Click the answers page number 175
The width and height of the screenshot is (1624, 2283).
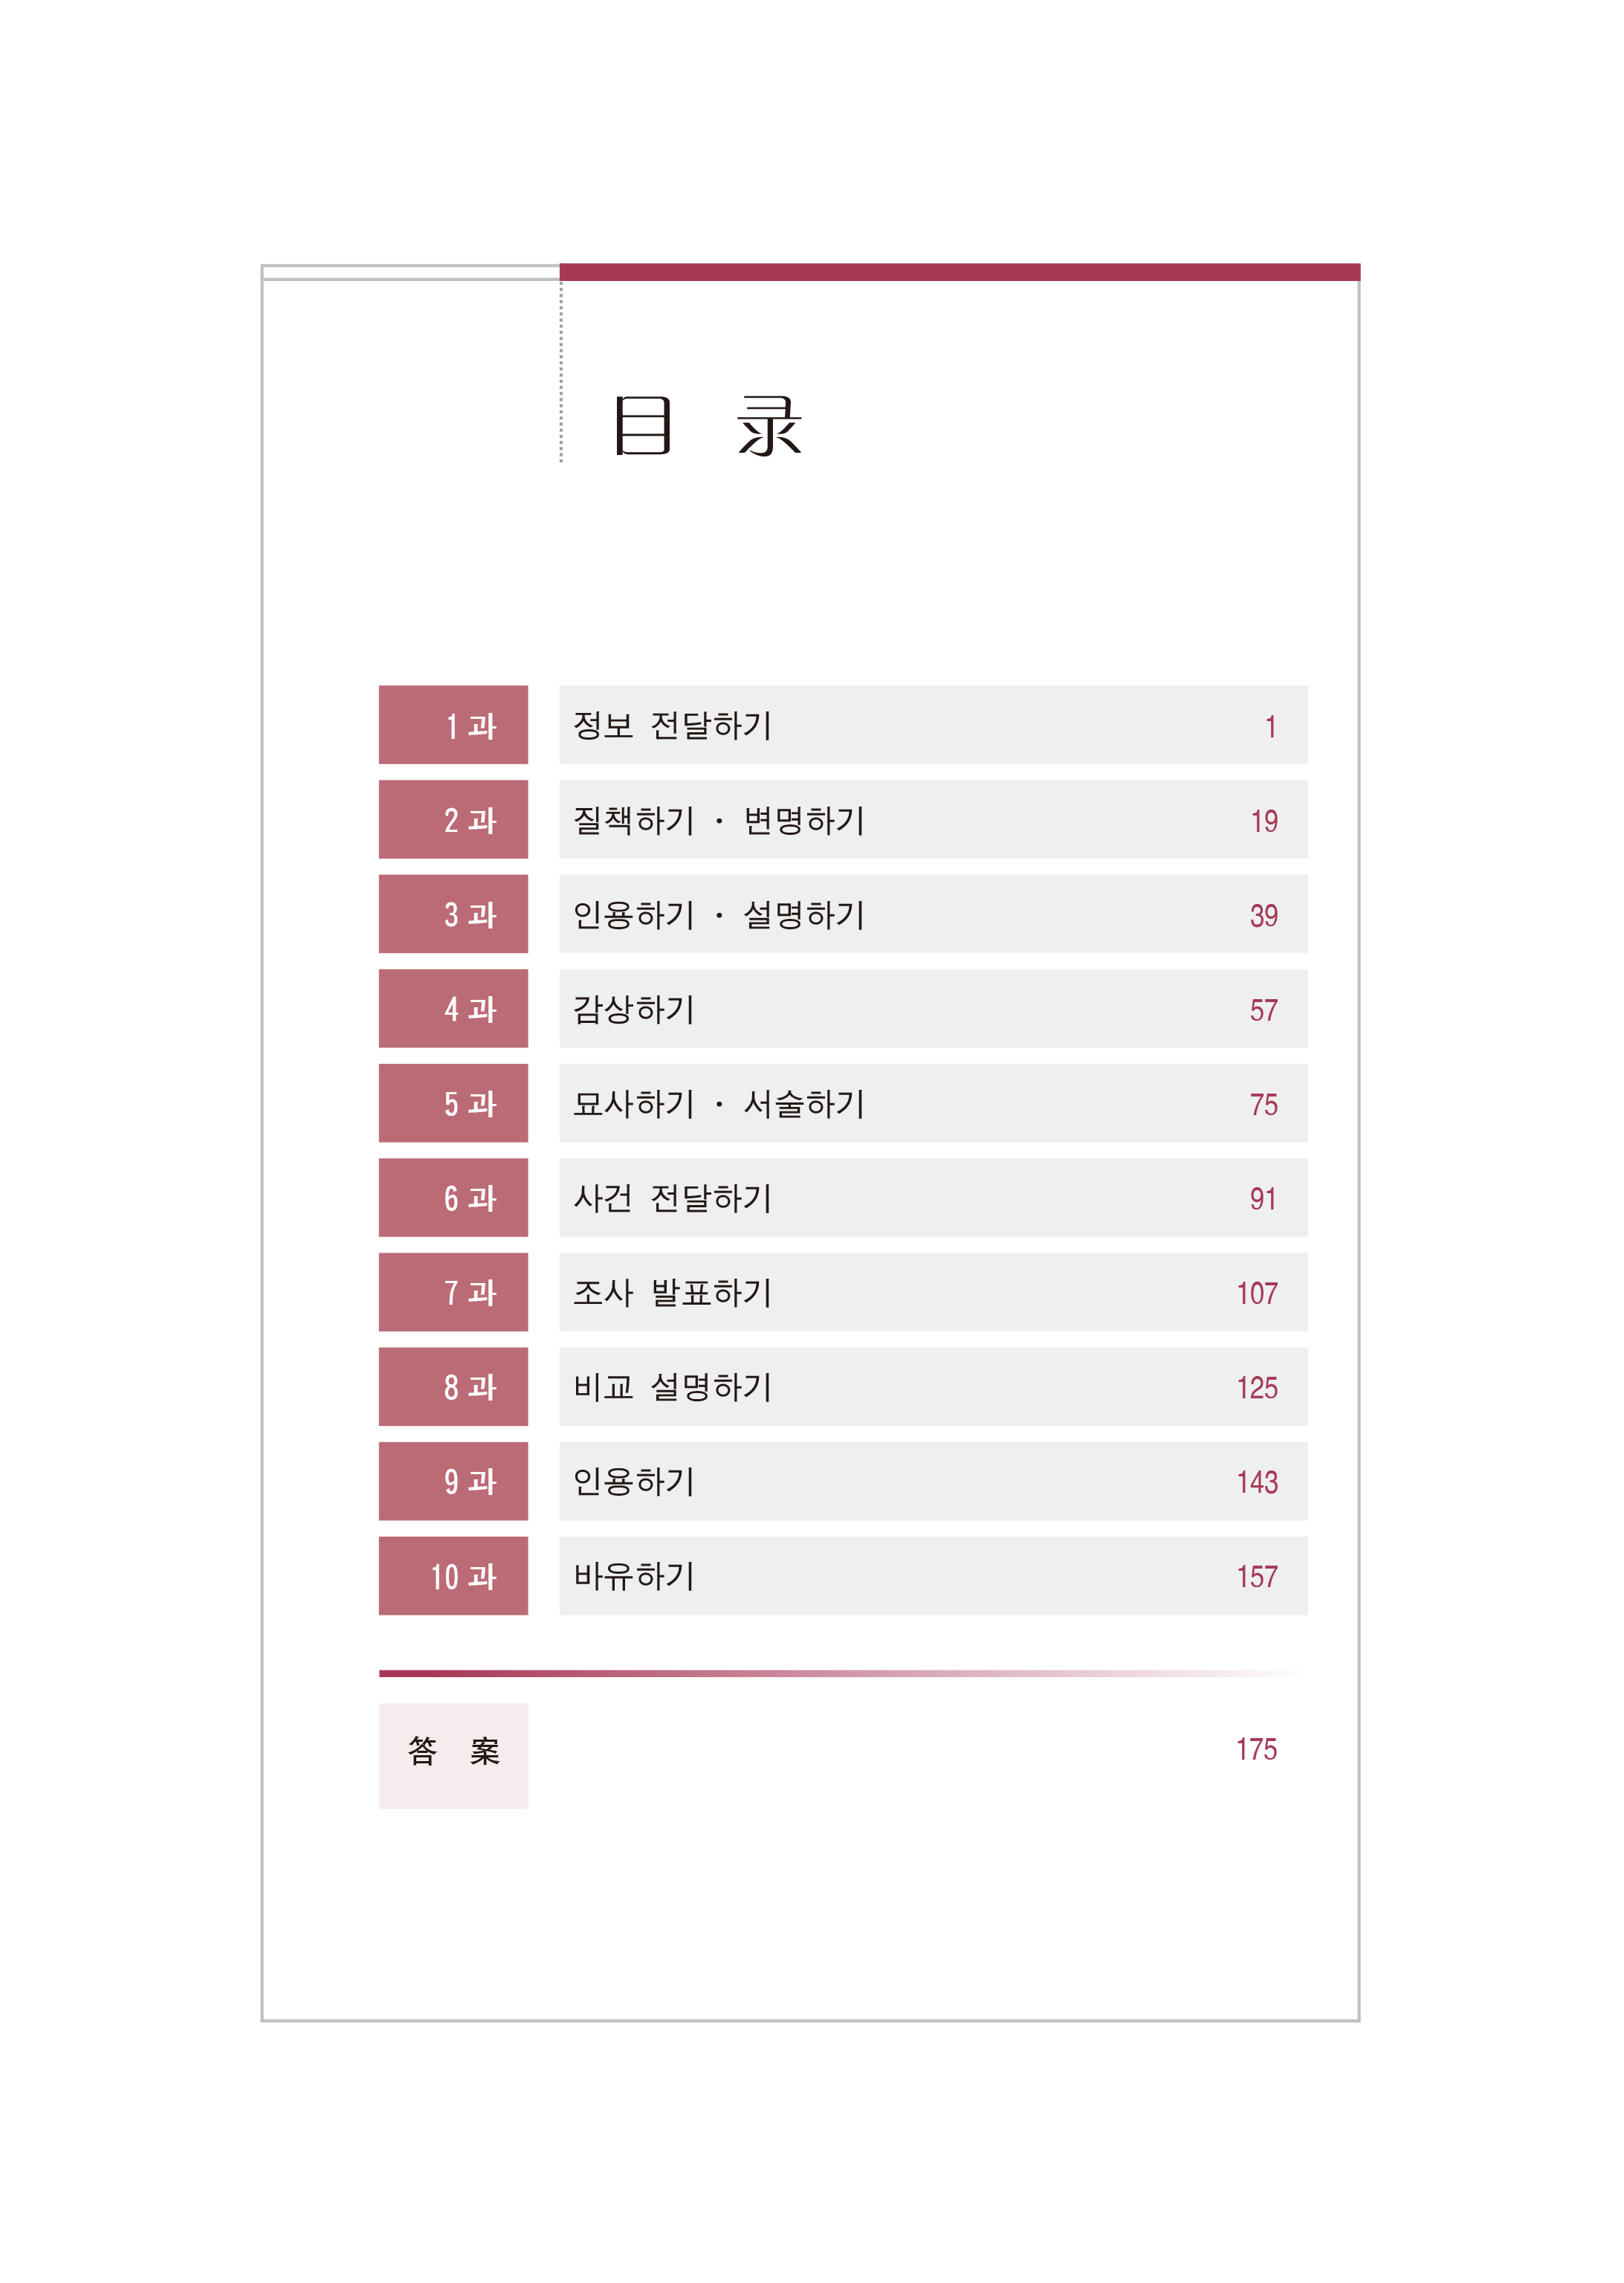1256,1749
